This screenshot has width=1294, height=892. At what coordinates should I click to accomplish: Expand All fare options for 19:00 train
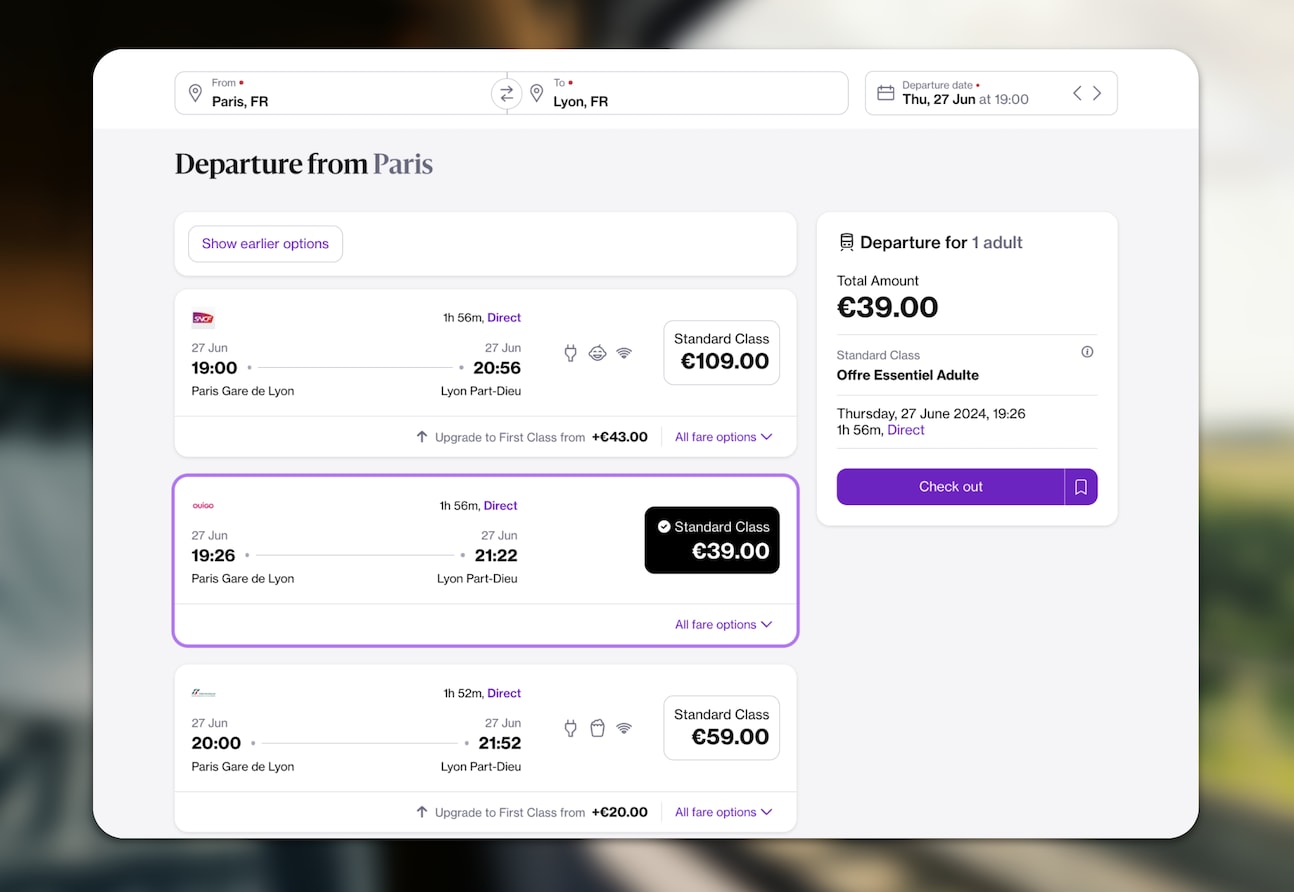tap(723, 437)
